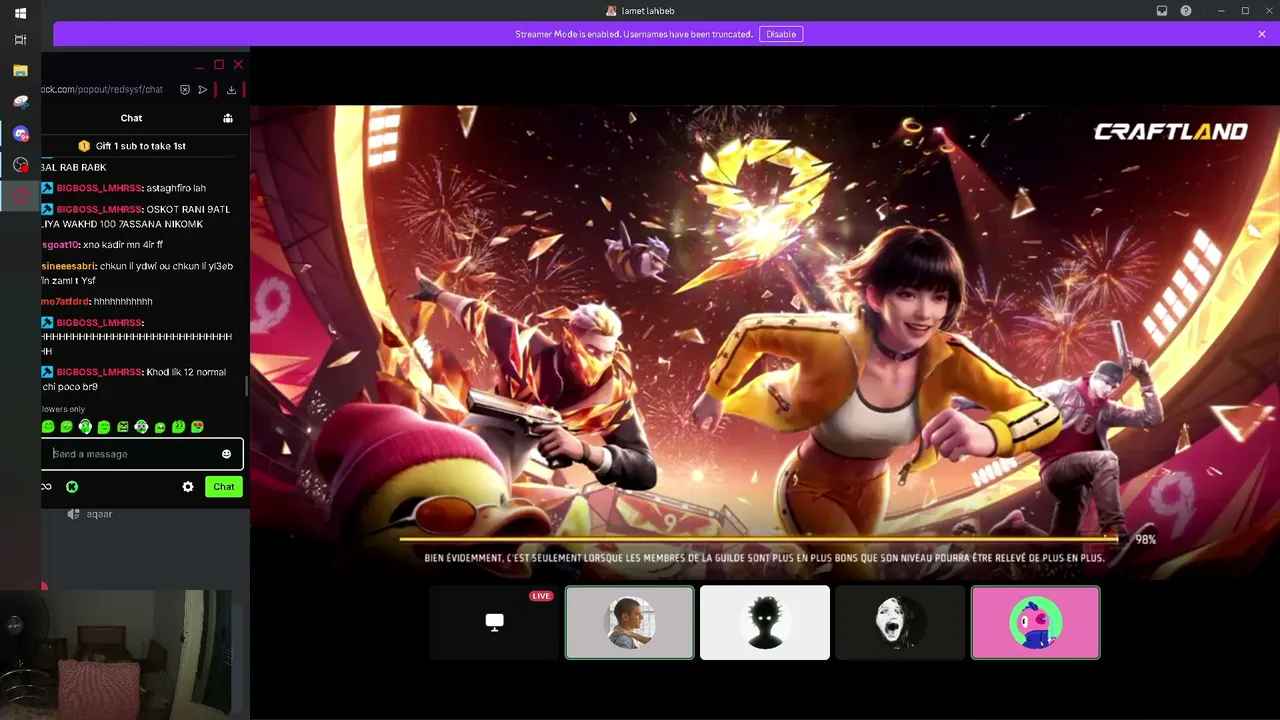
Task: Insert the green emote wearing headphones
Action: [85, 427]
